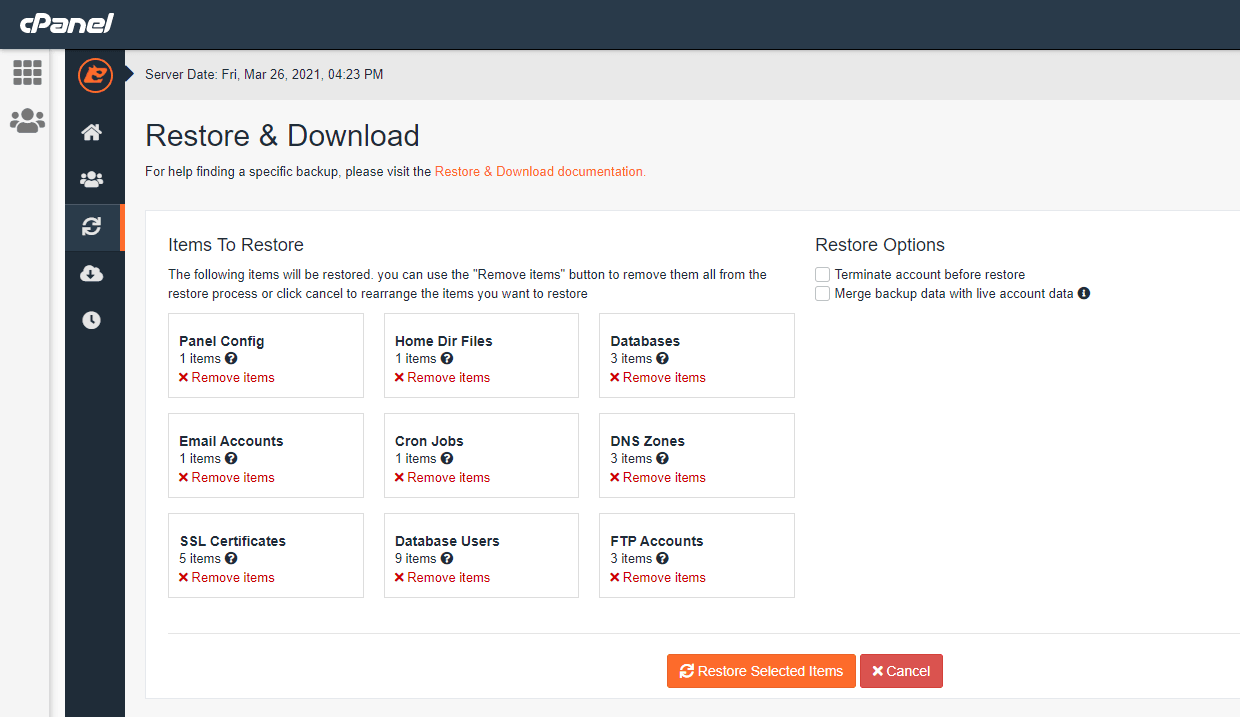Show help for Email Accounts items count
1240x717 pixels.
pos(231,459)
